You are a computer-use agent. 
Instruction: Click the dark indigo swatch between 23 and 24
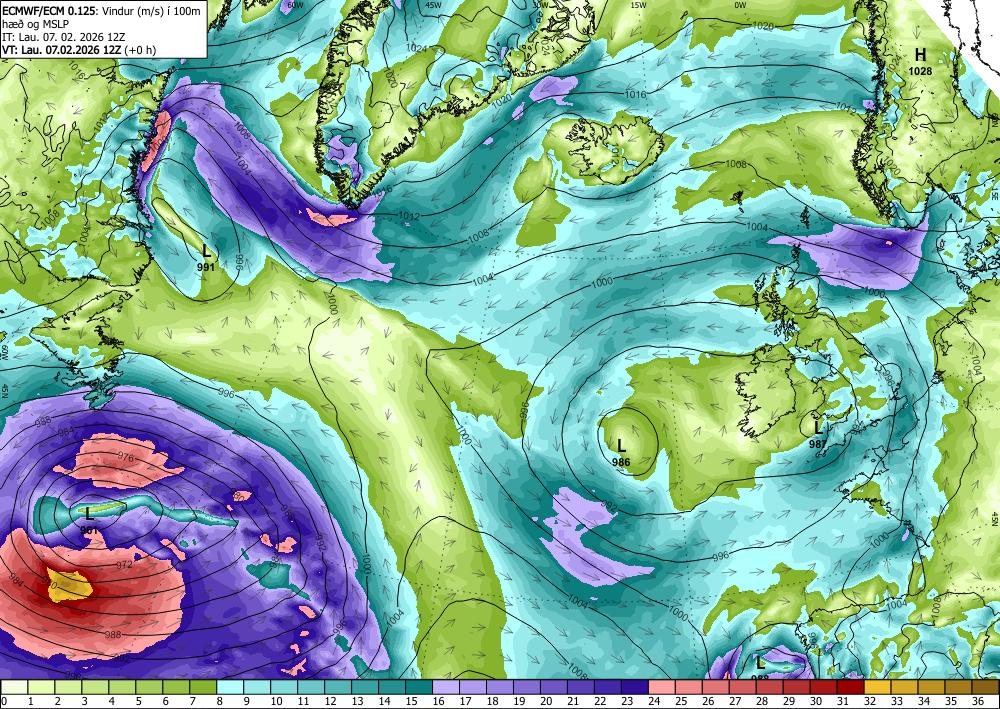tap(635, 687)
